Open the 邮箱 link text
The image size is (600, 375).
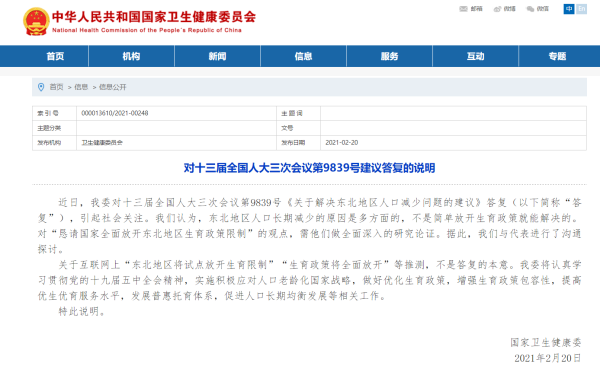pyautogui.click(x=476, y=9)
